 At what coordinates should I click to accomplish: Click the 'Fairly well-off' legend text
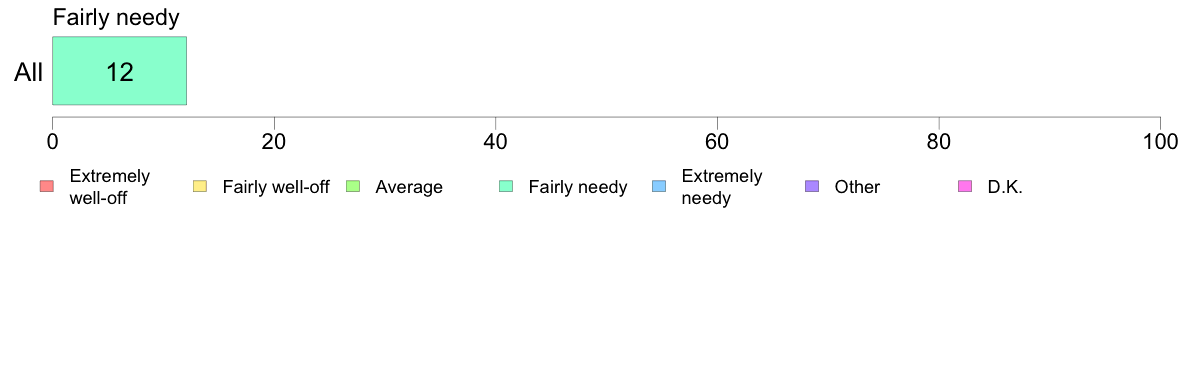[276, 187]
